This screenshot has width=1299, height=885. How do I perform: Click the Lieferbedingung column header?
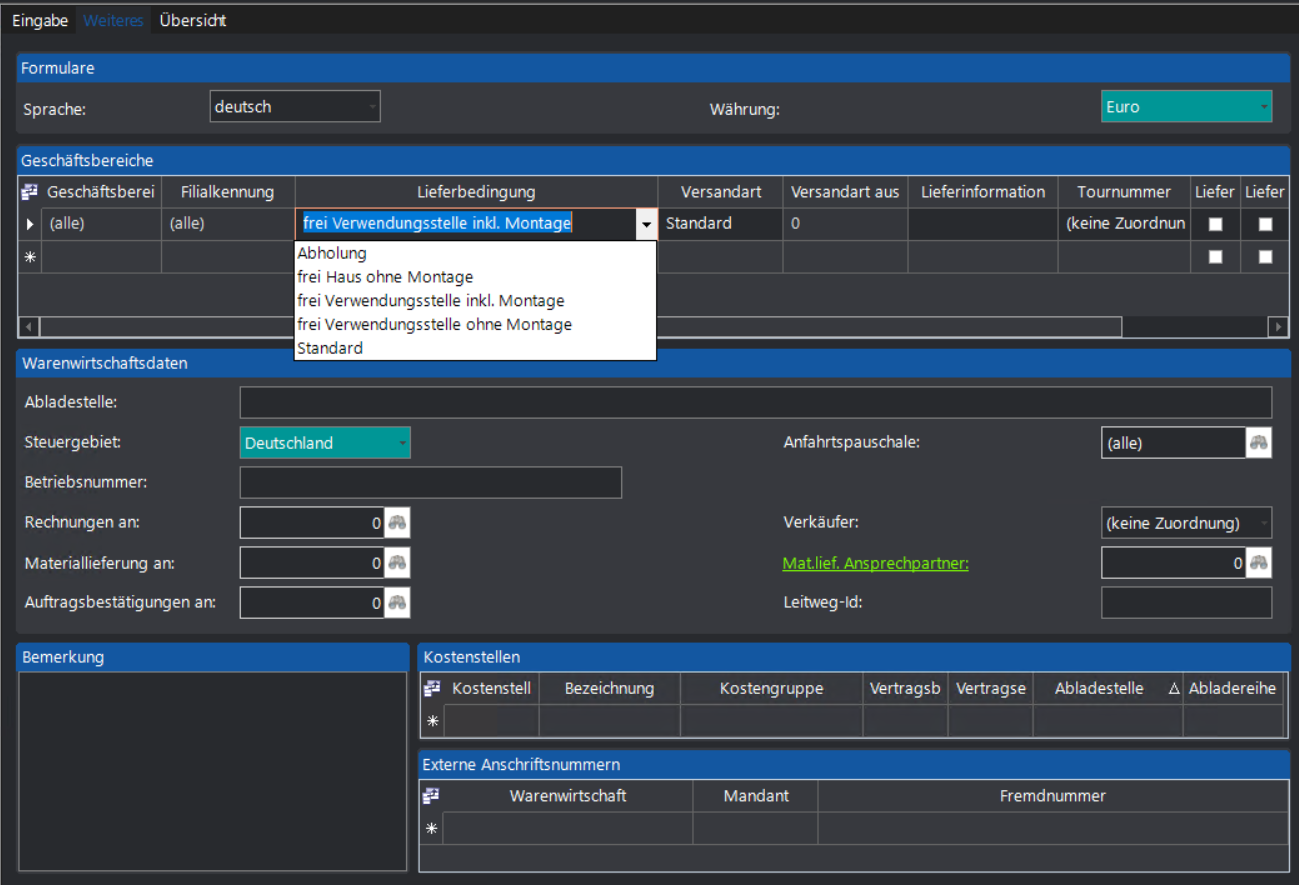click(476, 192)
